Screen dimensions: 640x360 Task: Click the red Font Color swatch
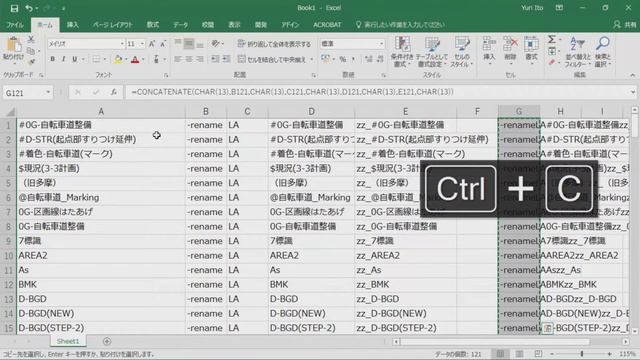(x=135, y=60)
